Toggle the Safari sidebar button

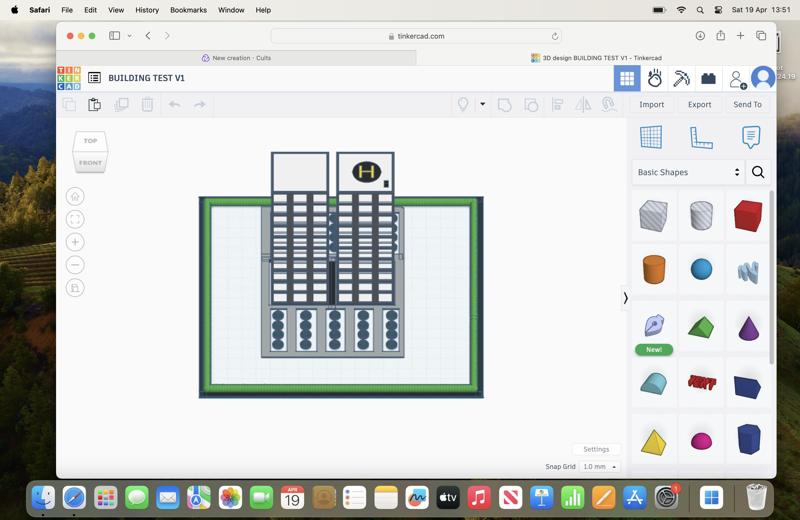click(114, 36)
